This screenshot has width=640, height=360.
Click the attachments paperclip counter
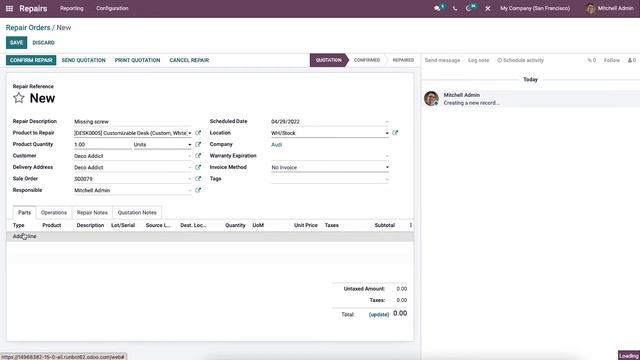[x=591, y=60]
